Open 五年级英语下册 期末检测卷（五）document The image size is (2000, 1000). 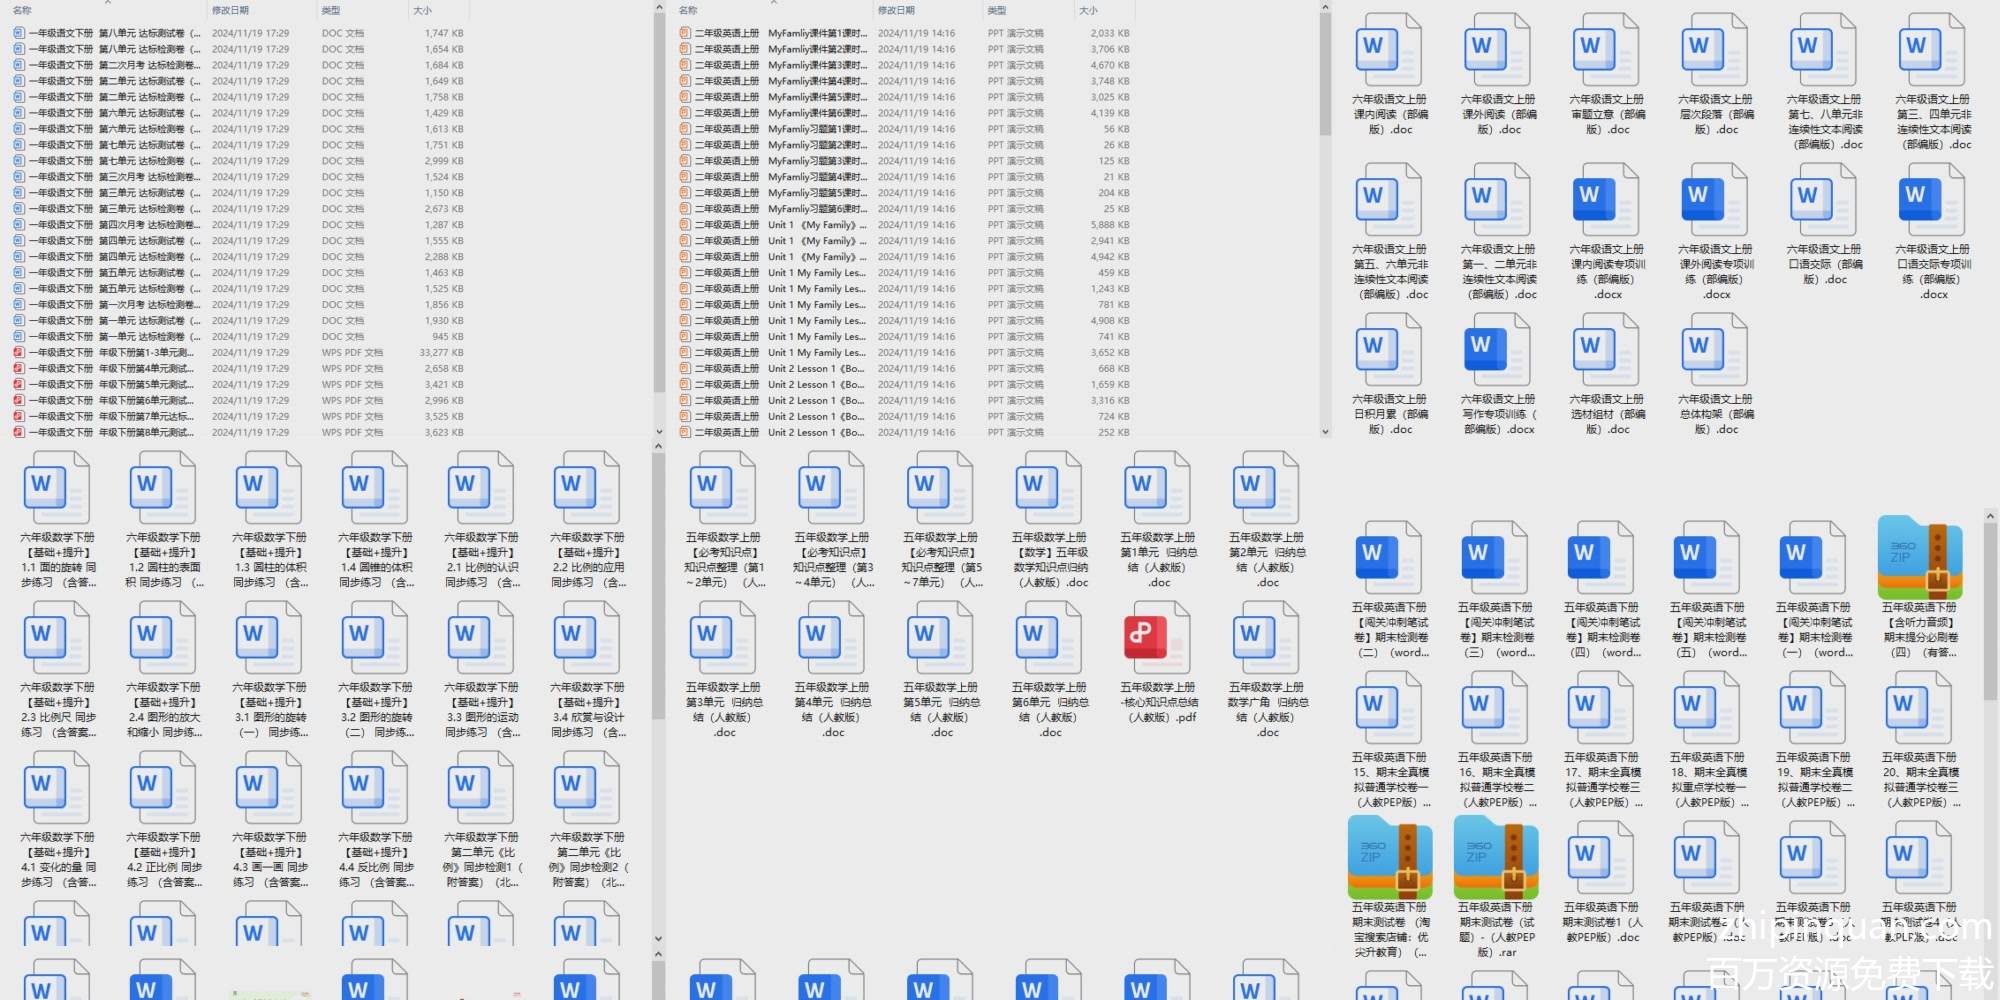[1707, 558]
